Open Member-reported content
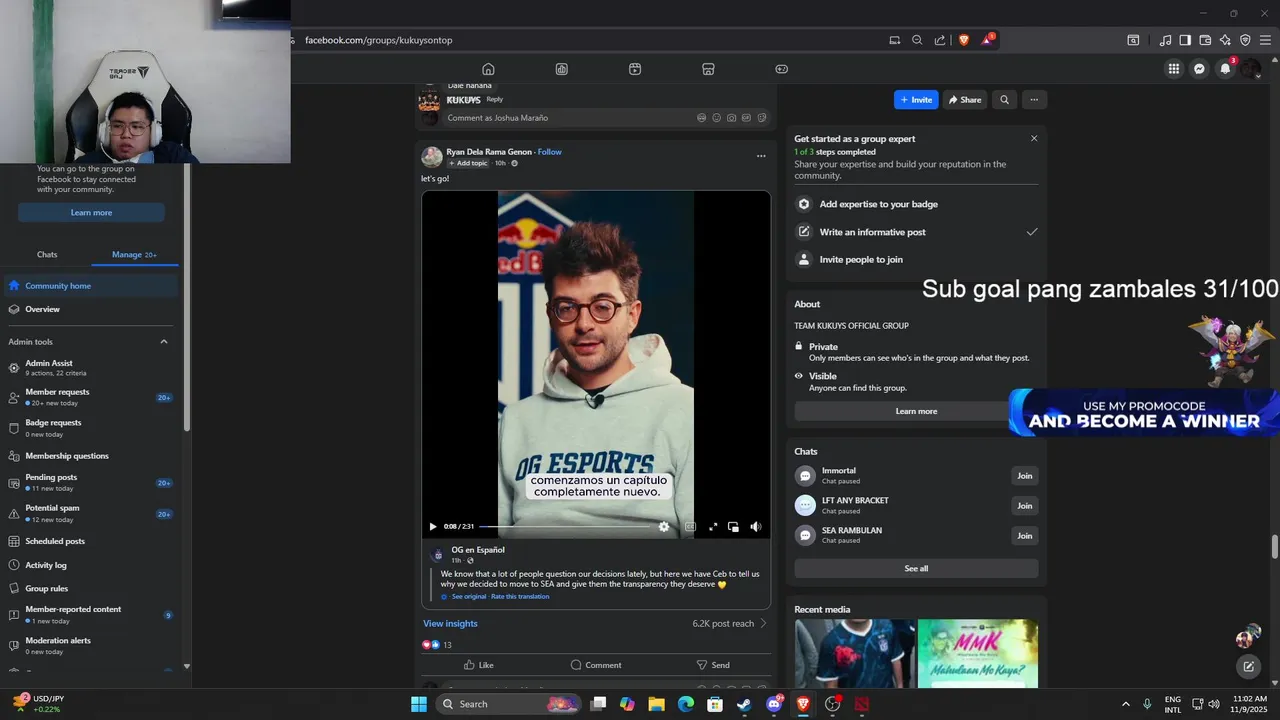 click(x=91, y=615)
